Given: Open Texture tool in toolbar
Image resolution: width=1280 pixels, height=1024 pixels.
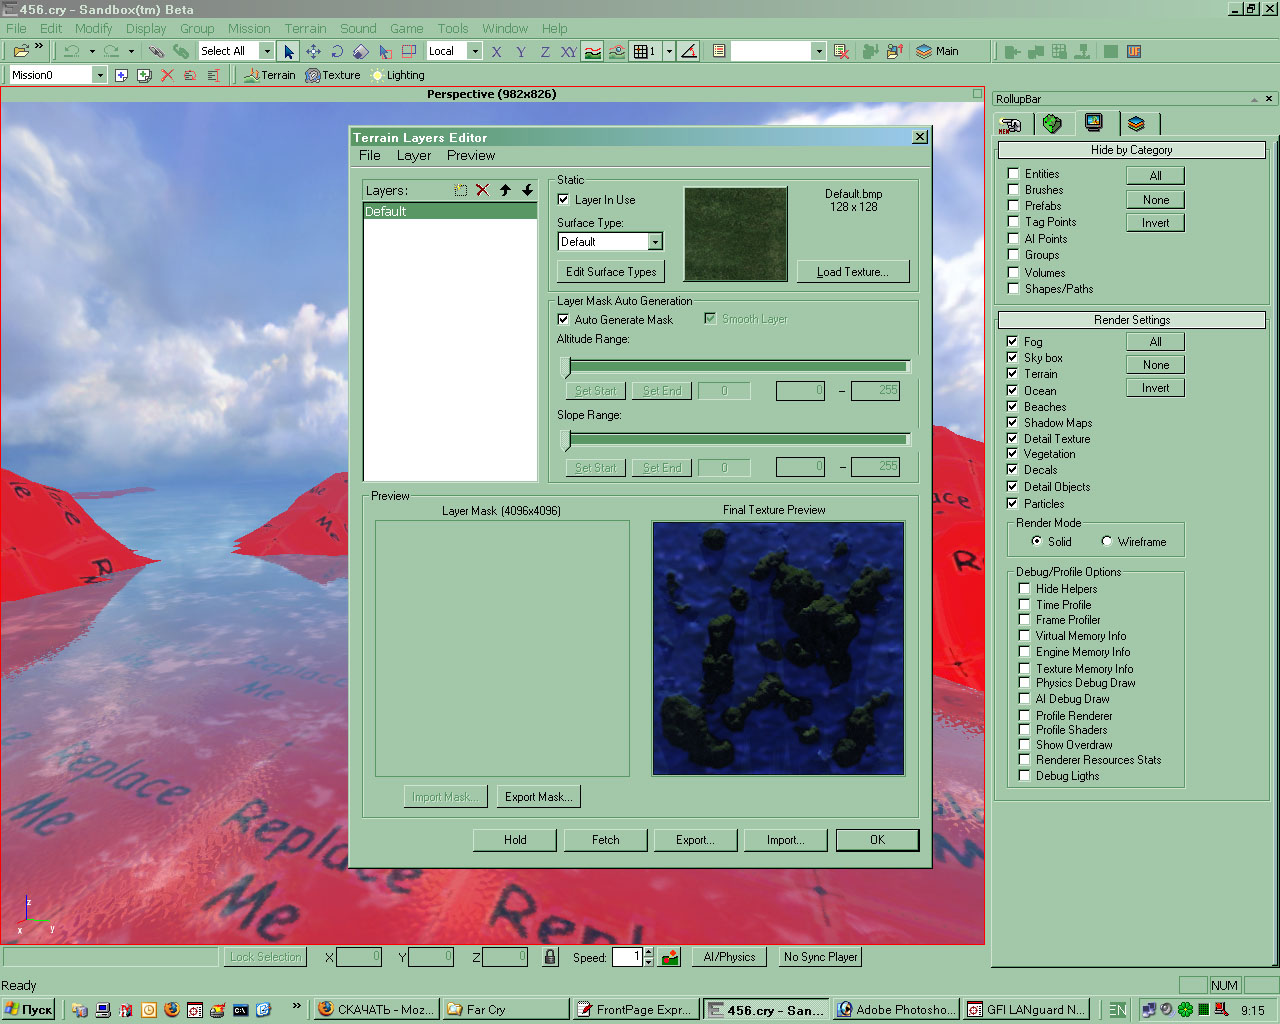Looking at the screenshot, I should coord(332,75).
